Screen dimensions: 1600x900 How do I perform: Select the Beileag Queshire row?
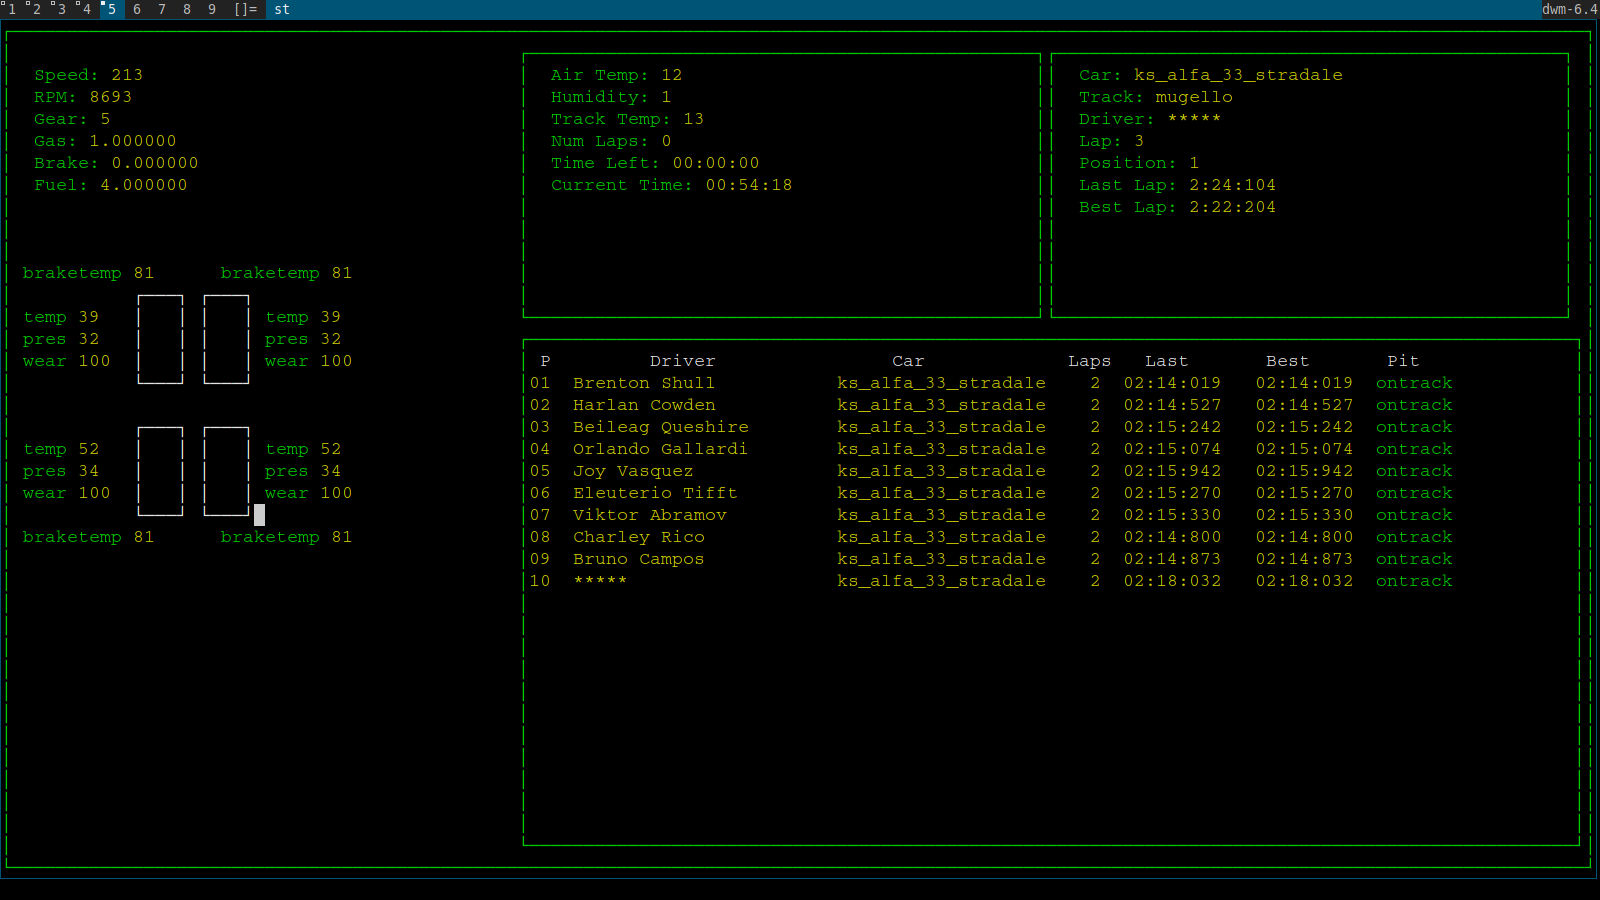(991, 427)
